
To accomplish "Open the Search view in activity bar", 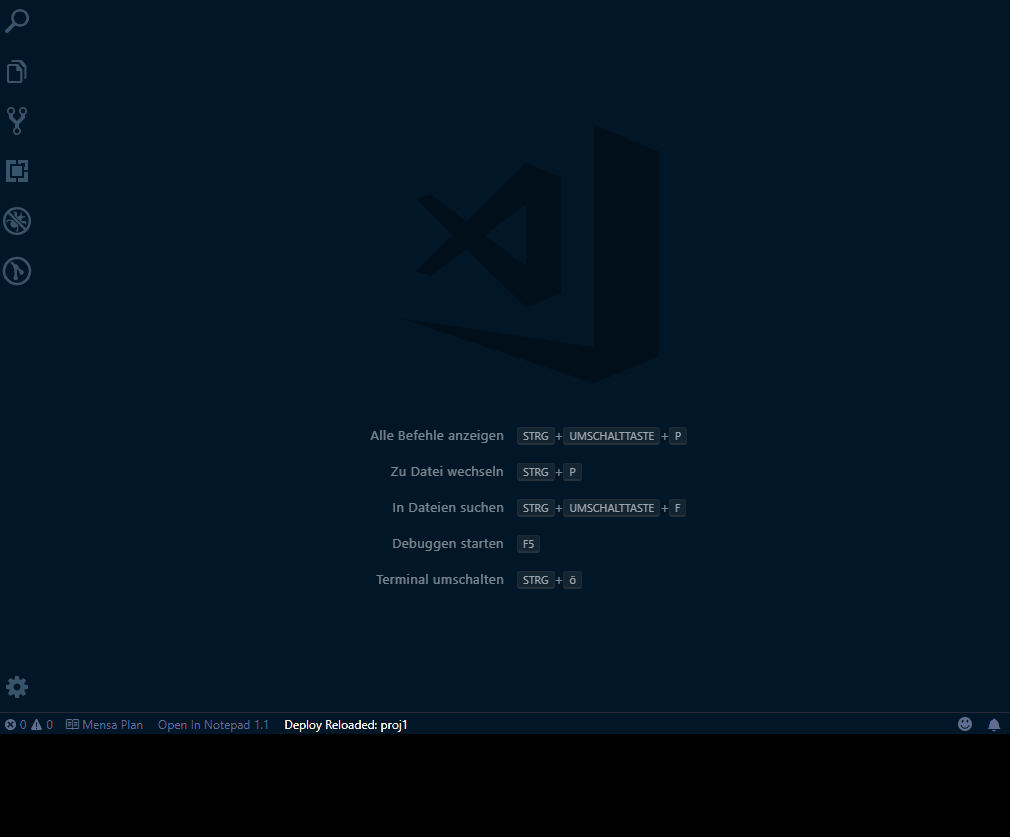I will 17,21.
